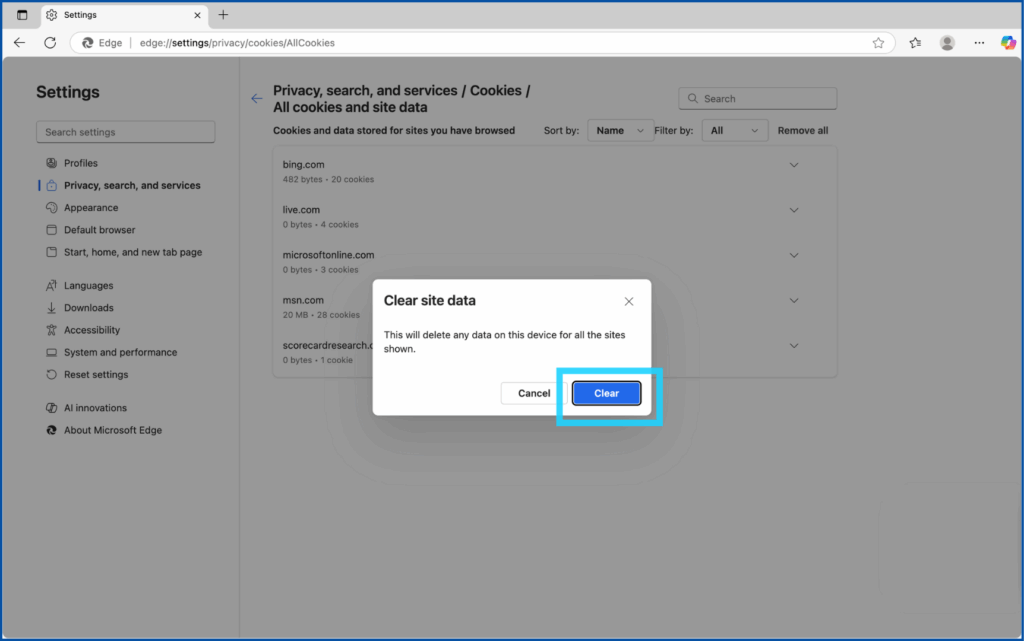Click the tab actions menu icon
This screenshot has width=1024, height=641.
coord(22,15)
